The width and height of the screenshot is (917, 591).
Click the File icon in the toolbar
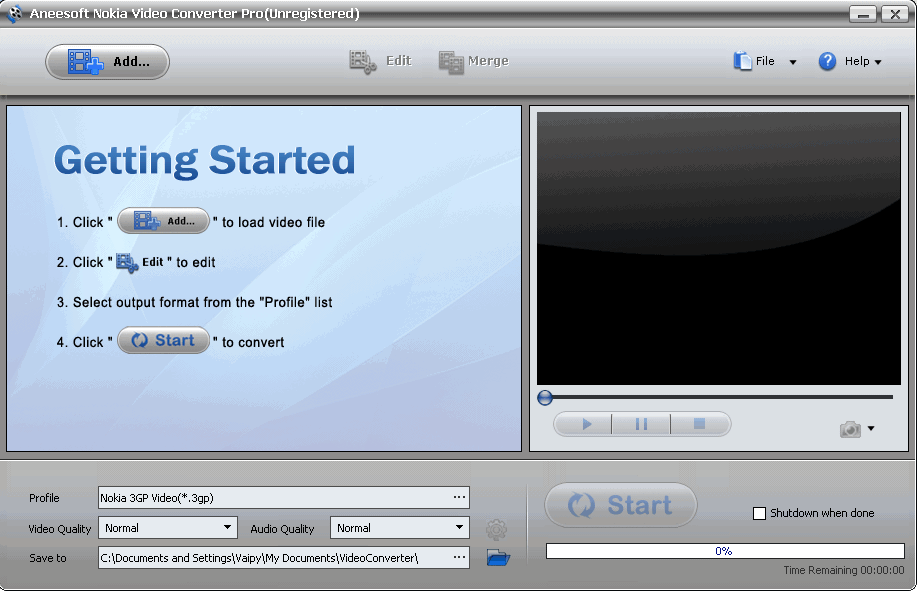tap(742, 60)
